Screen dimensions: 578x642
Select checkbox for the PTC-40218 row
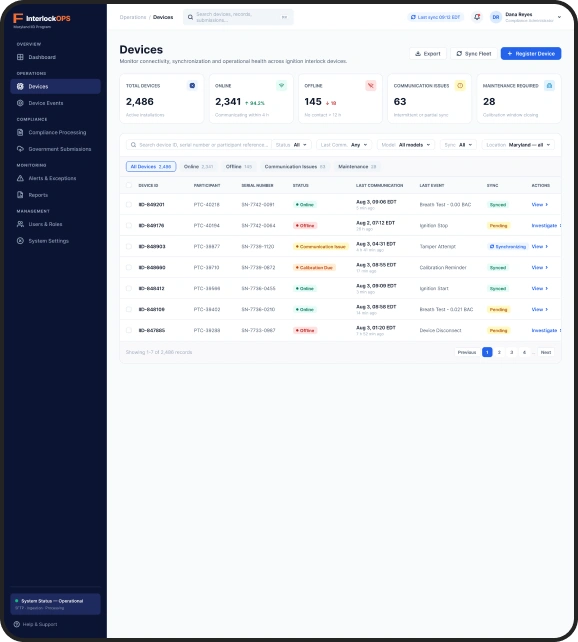click(129, 204)
